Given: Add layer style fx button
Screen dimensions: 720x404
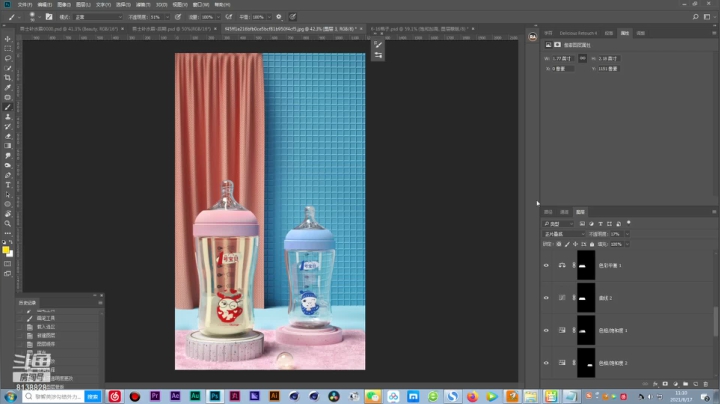Looking at the screenshot, I should pos(655,384).
